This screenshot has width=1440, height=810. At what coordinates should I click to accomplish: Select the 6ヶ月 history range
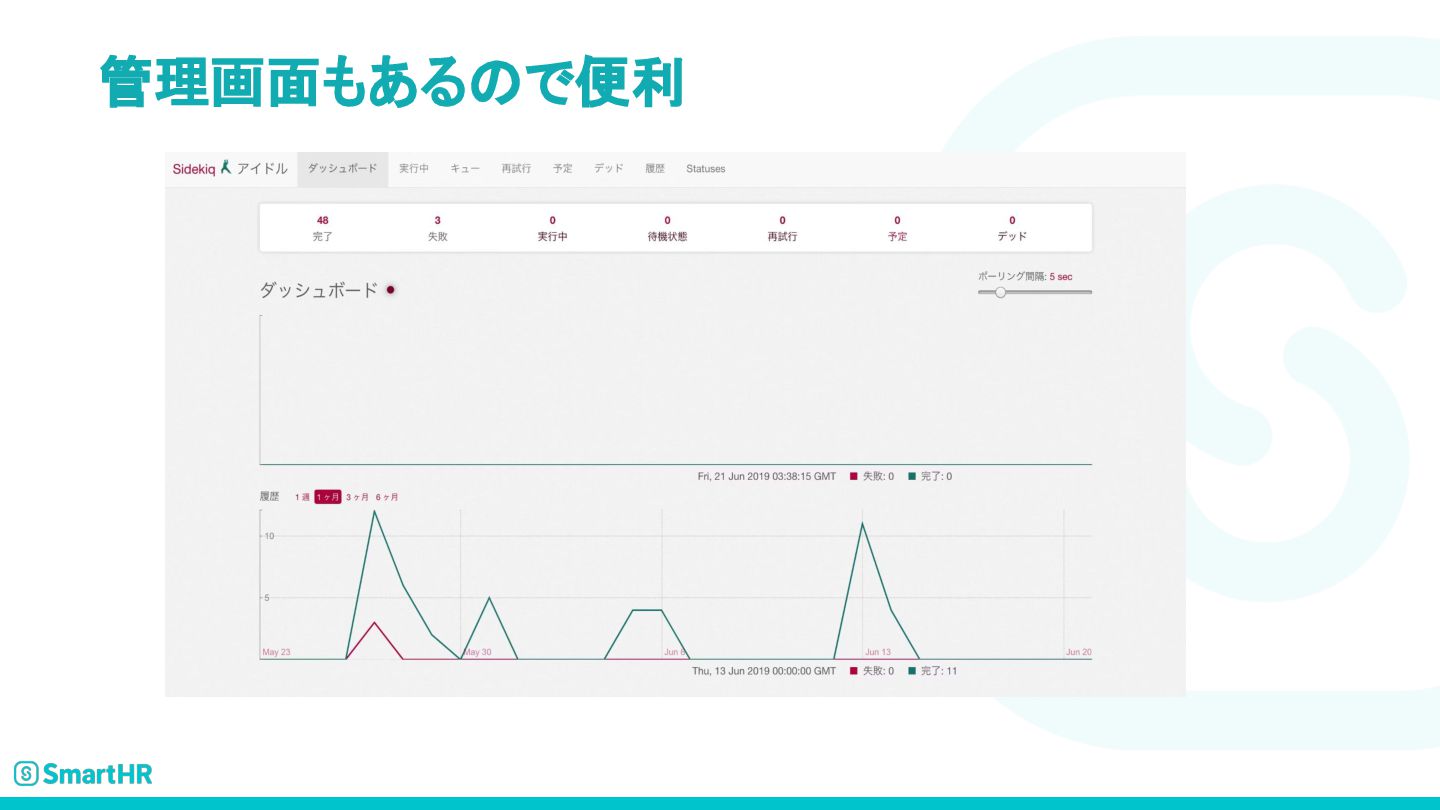(x=387, y=497)
